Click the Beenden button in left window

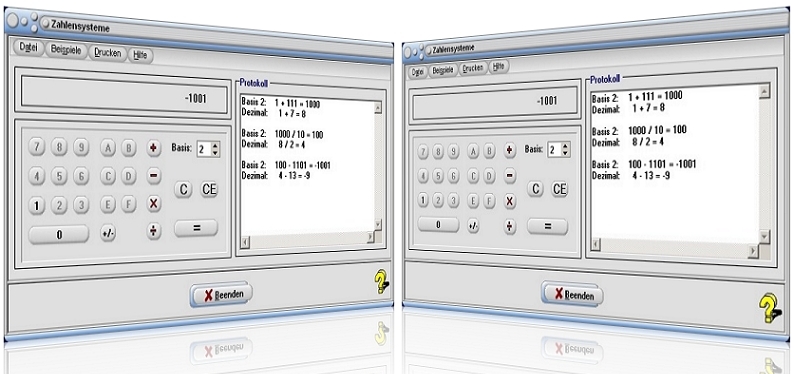[x=222, y=295]
